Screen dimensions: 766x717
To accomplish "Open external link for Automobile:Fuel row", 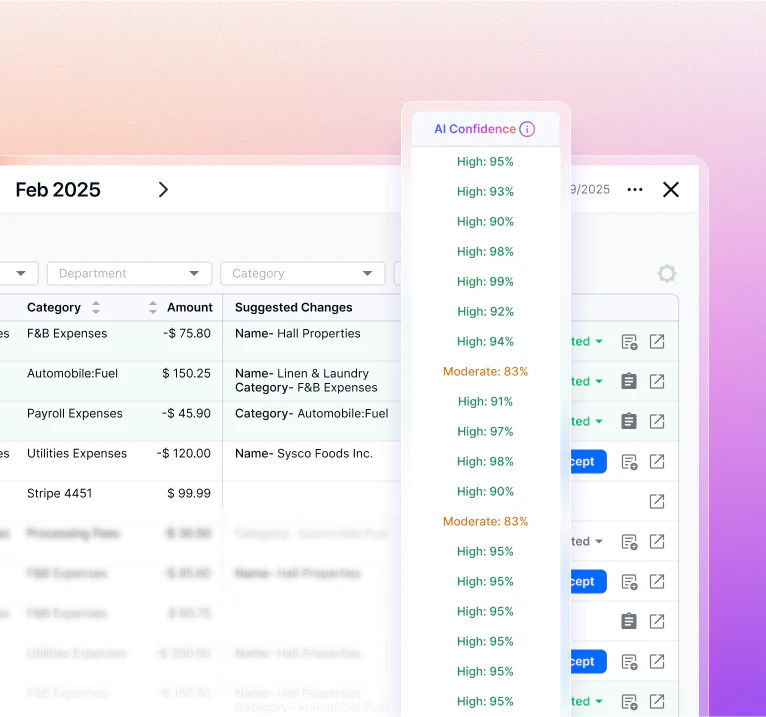I will (x=657, y=382).
